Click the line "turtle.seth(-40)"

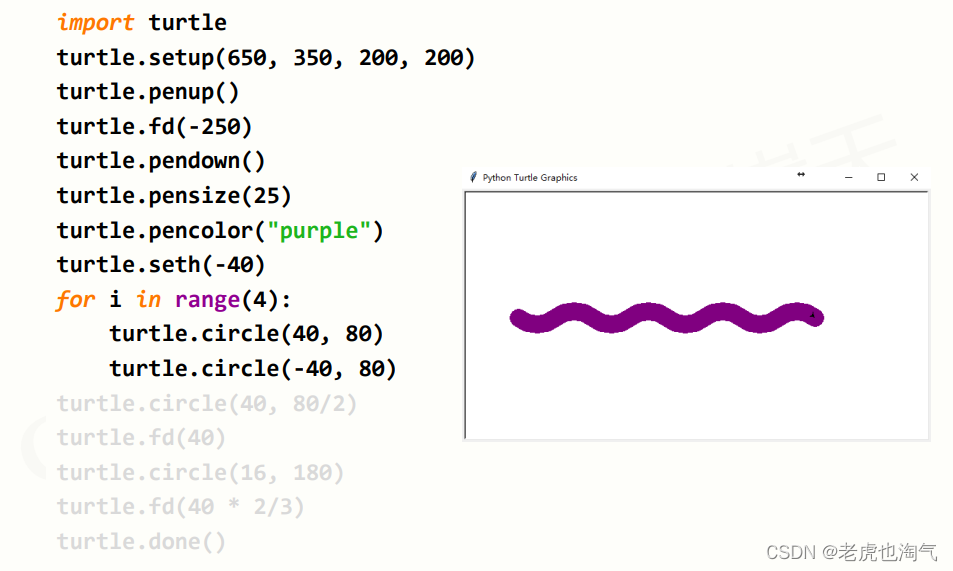(x=161, y=265)
